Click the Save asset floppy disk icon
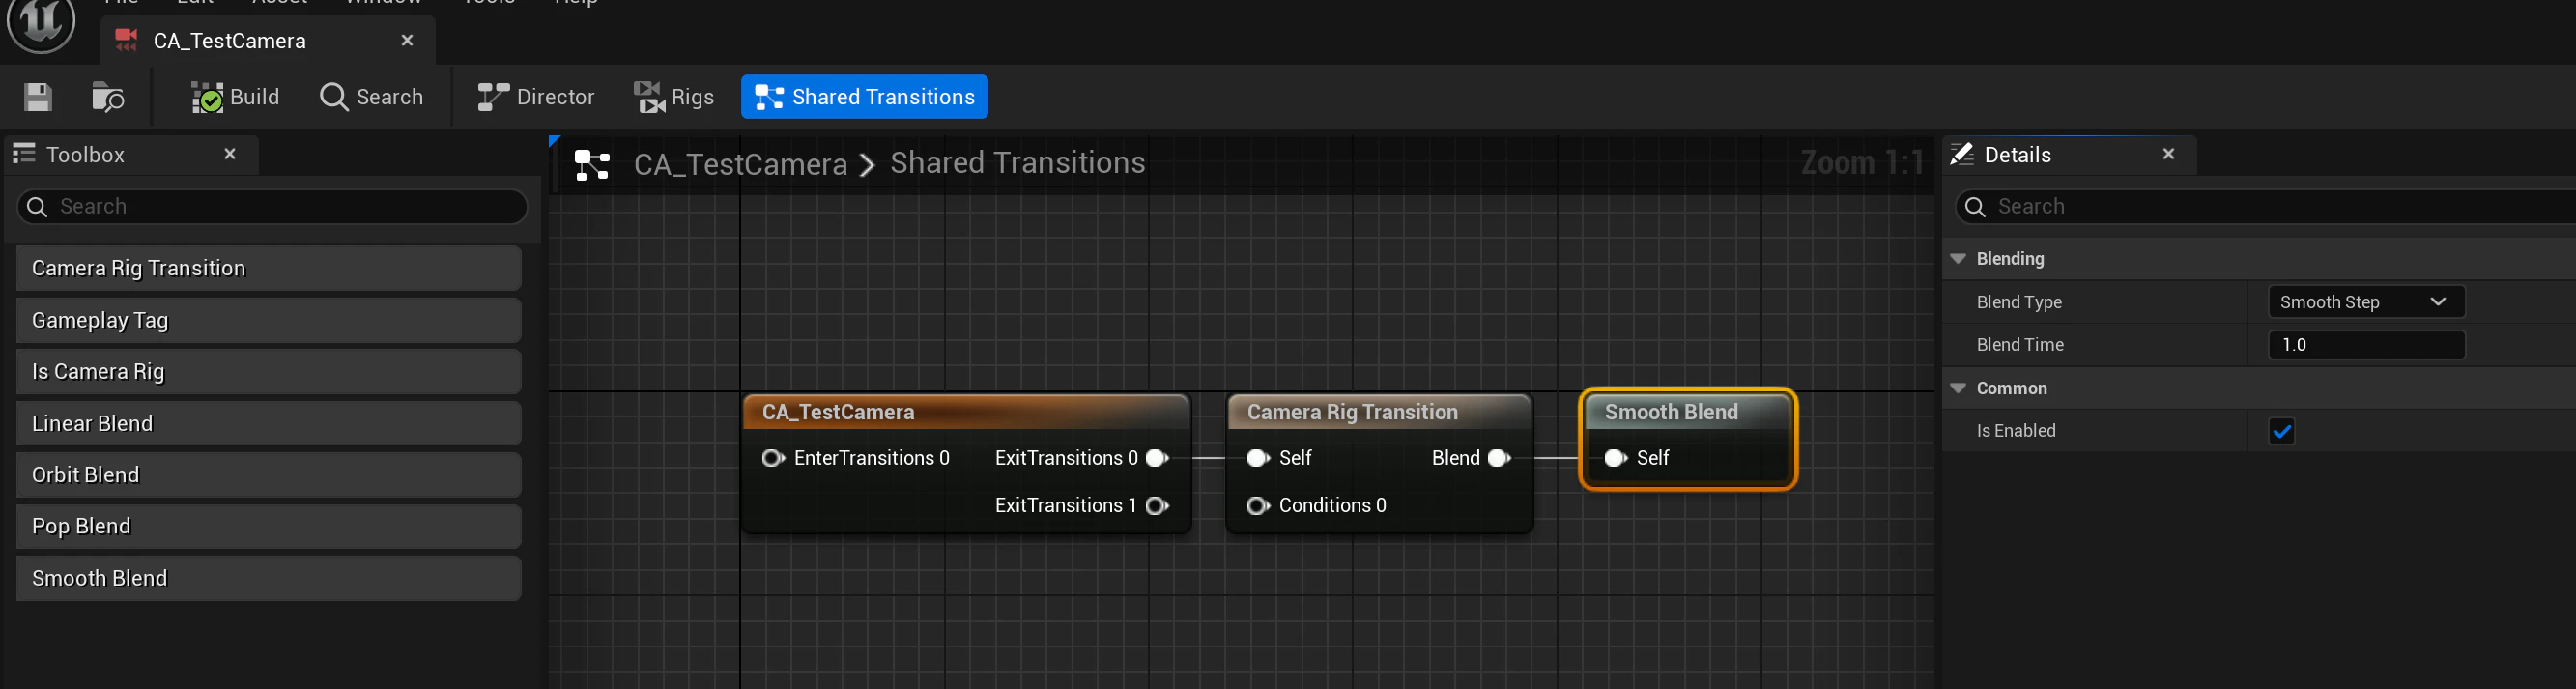Viewport: 2576px width, 689px height. pyautogui.click(x=38, y=97)
